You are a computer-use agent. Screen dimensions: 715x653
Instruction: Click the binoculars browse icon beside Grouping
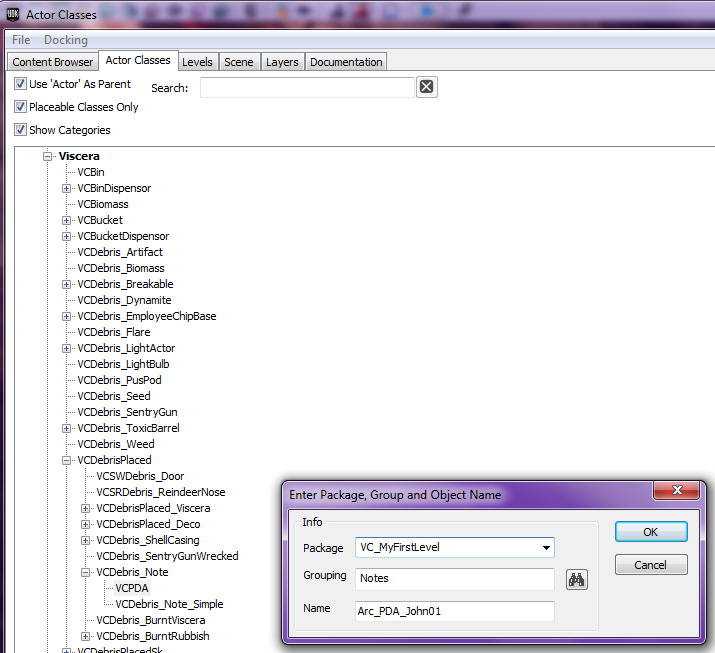[576, 580]
